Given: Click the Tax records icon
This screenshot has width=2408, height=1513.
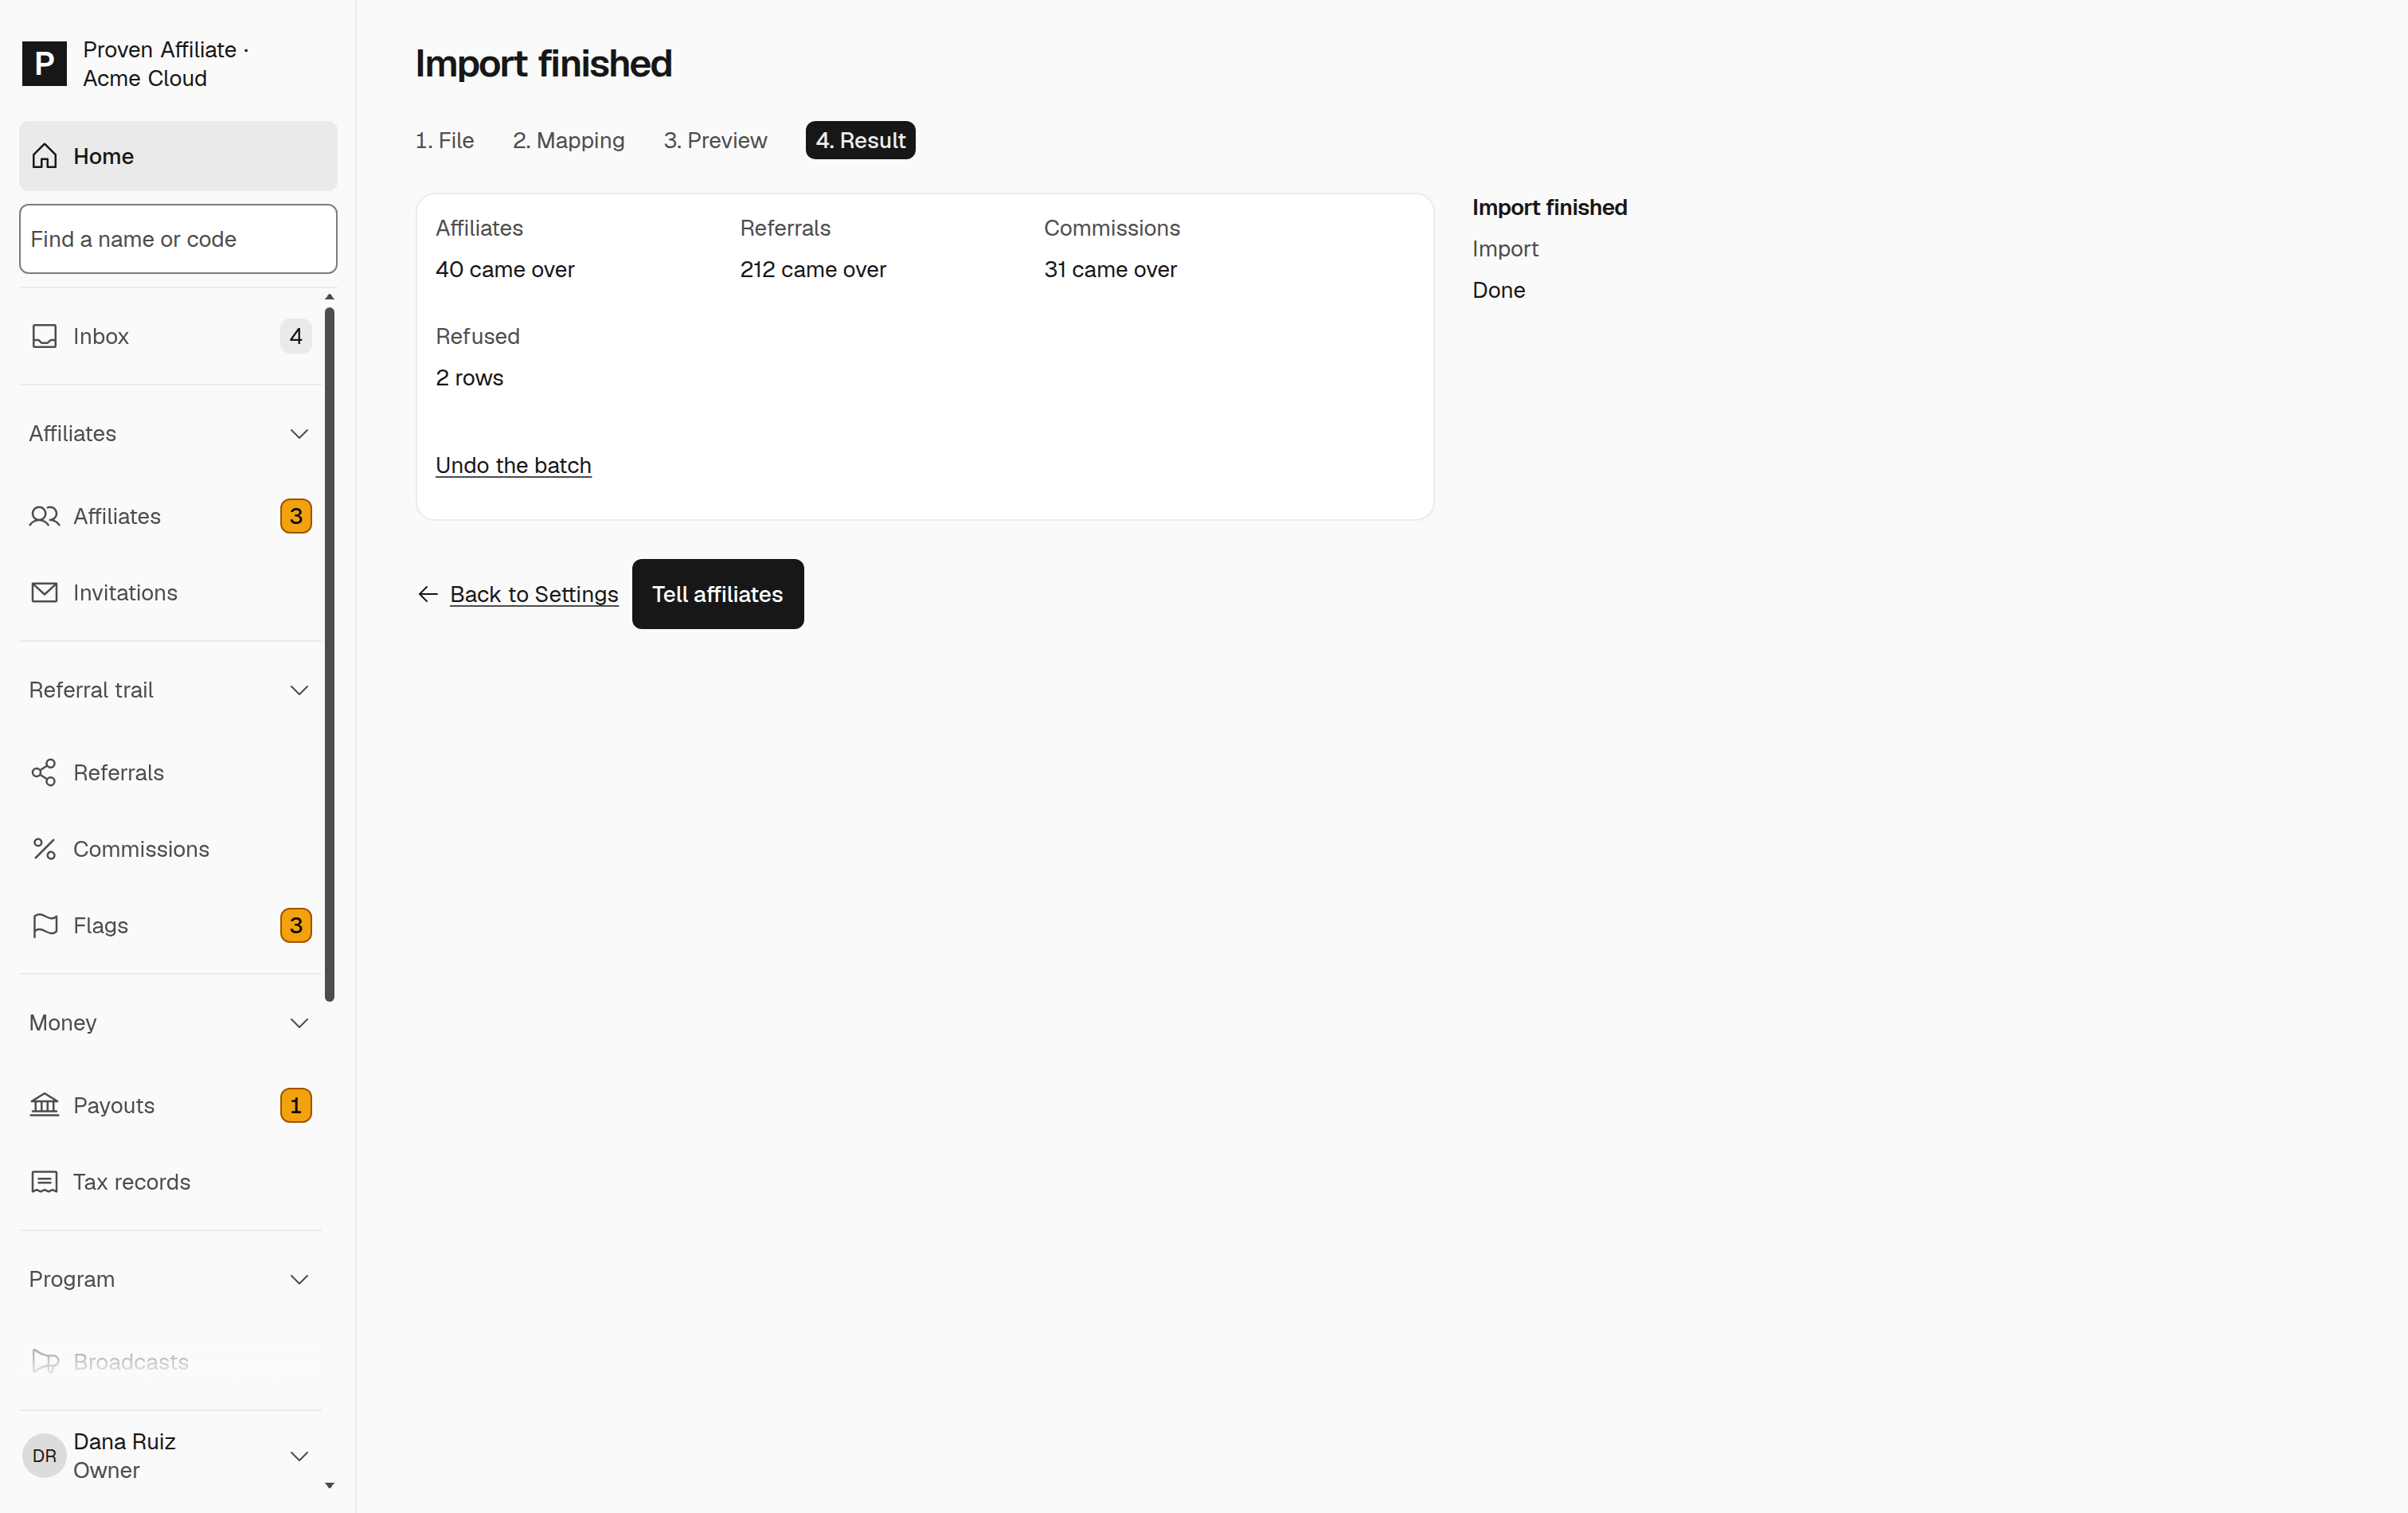Looking at the screenshot, I should coord(44,1182).
